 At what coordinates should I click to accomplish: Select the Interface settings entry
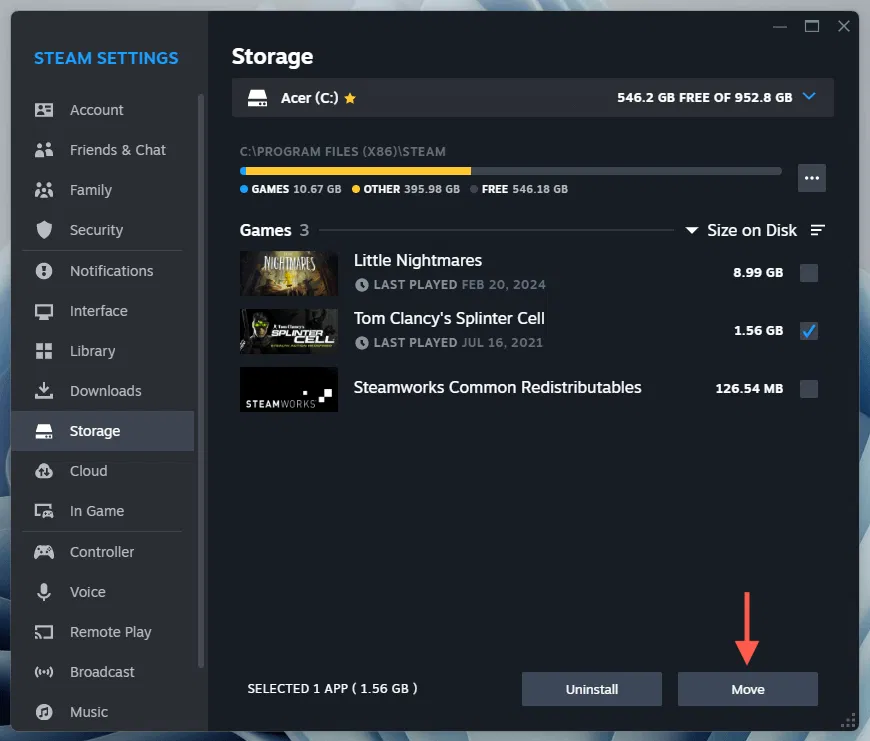[103, 311]
